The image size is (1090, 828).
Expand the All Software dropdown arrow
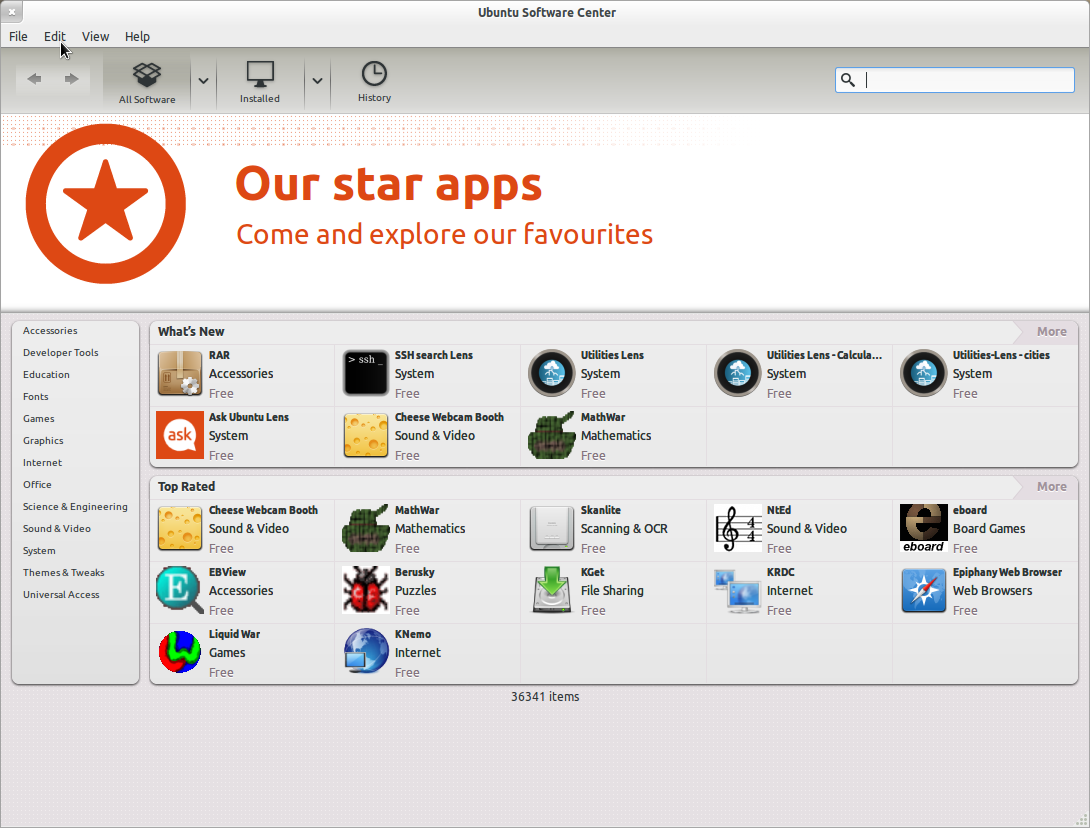pyautogui.click(x=203, y=81)
